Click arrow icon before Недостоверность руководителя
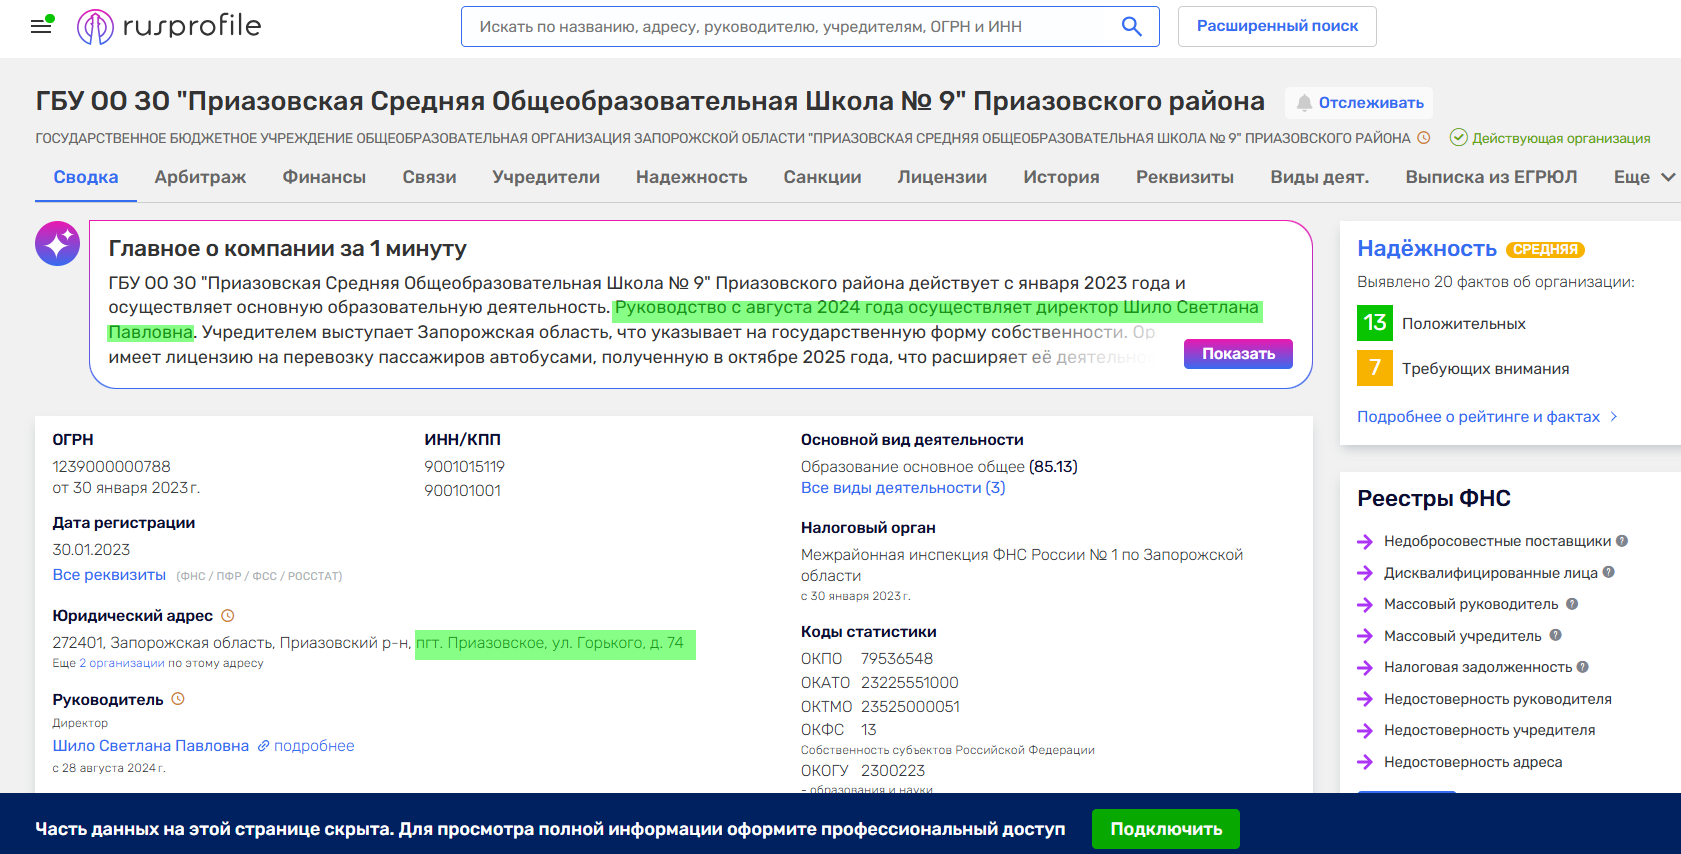Image resolution: width=1681 pixels, height=854 pixels. (1365, 699)
